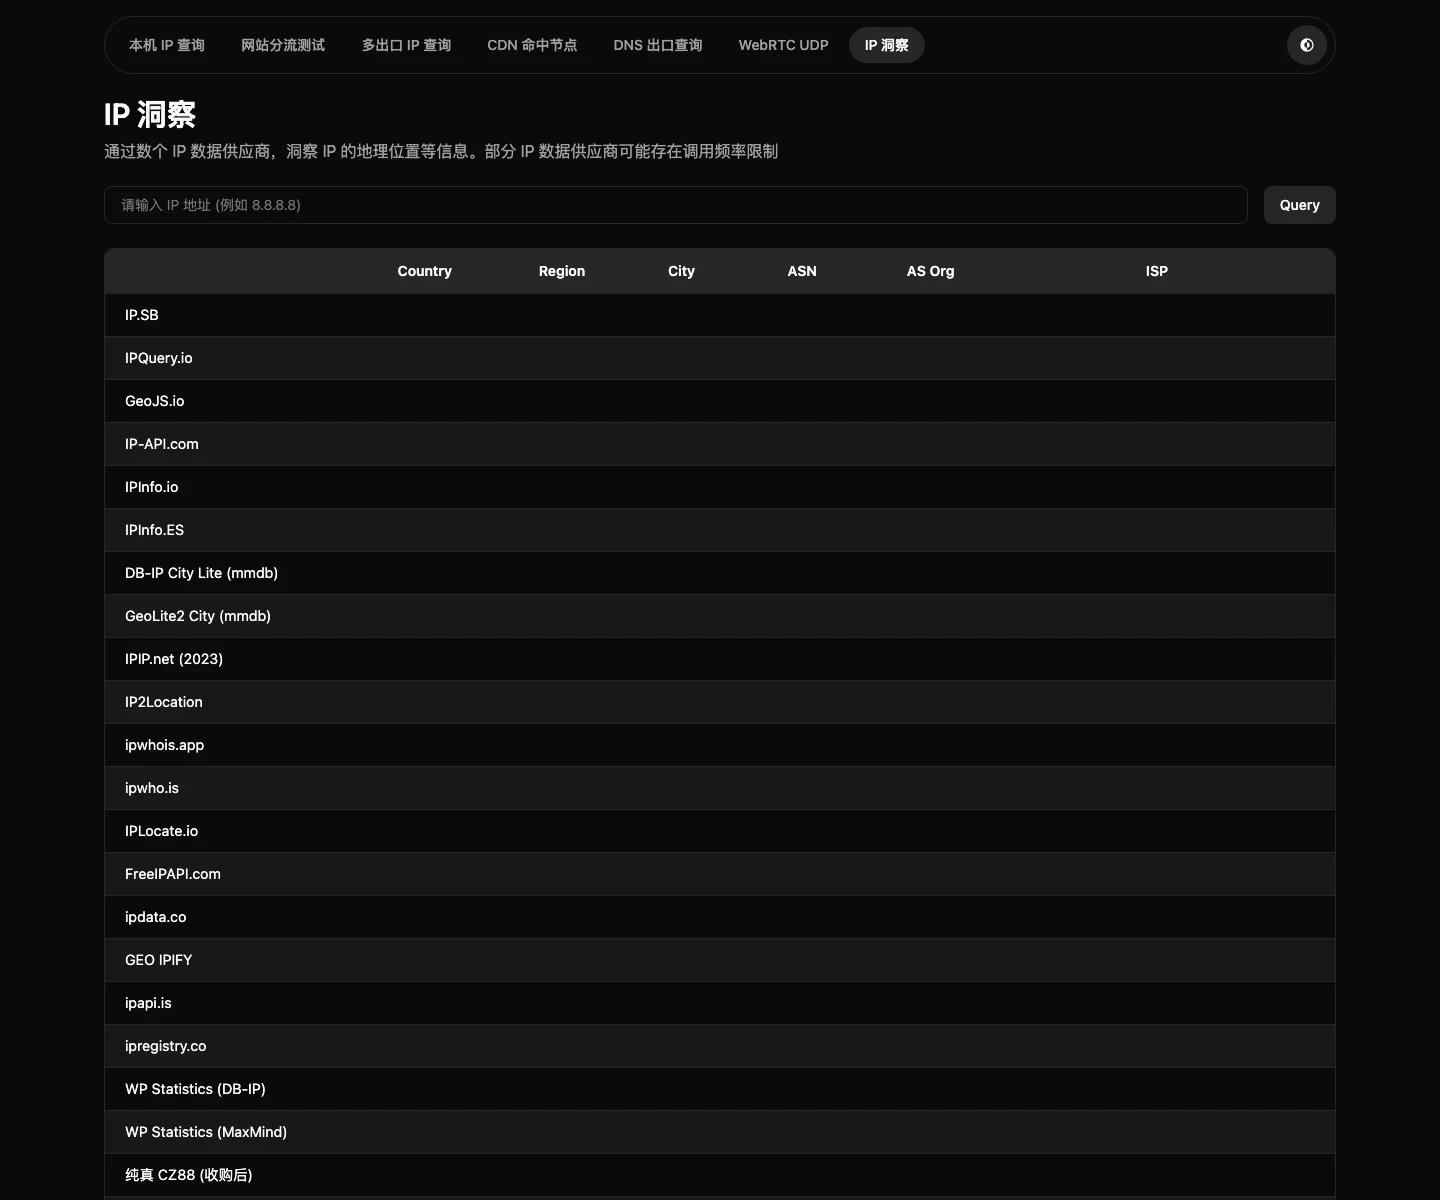1440x1200 pixels.
Task: Select the GeoJS.io provider row
Action: (x=720, y=401)
